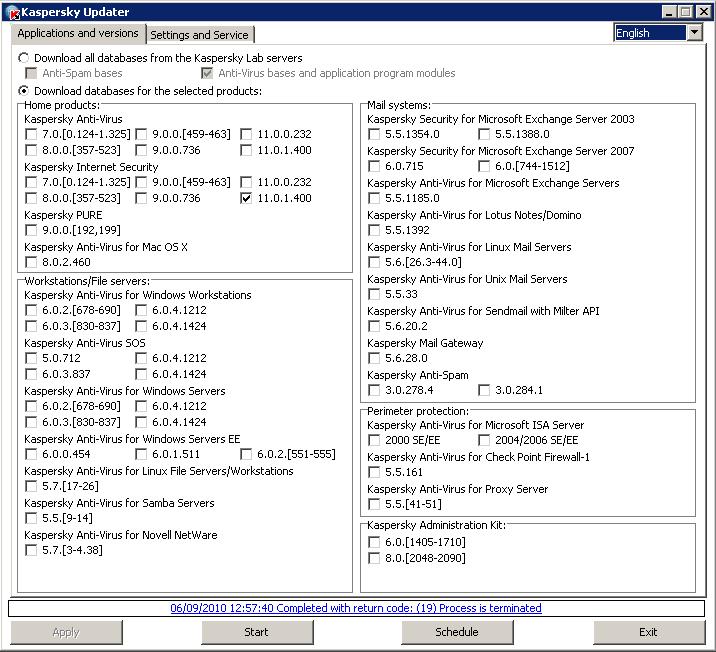716x652 pixels.
Task: Check Anti-Virus SOS 5.0.712
Action: [x=31, y=358]
